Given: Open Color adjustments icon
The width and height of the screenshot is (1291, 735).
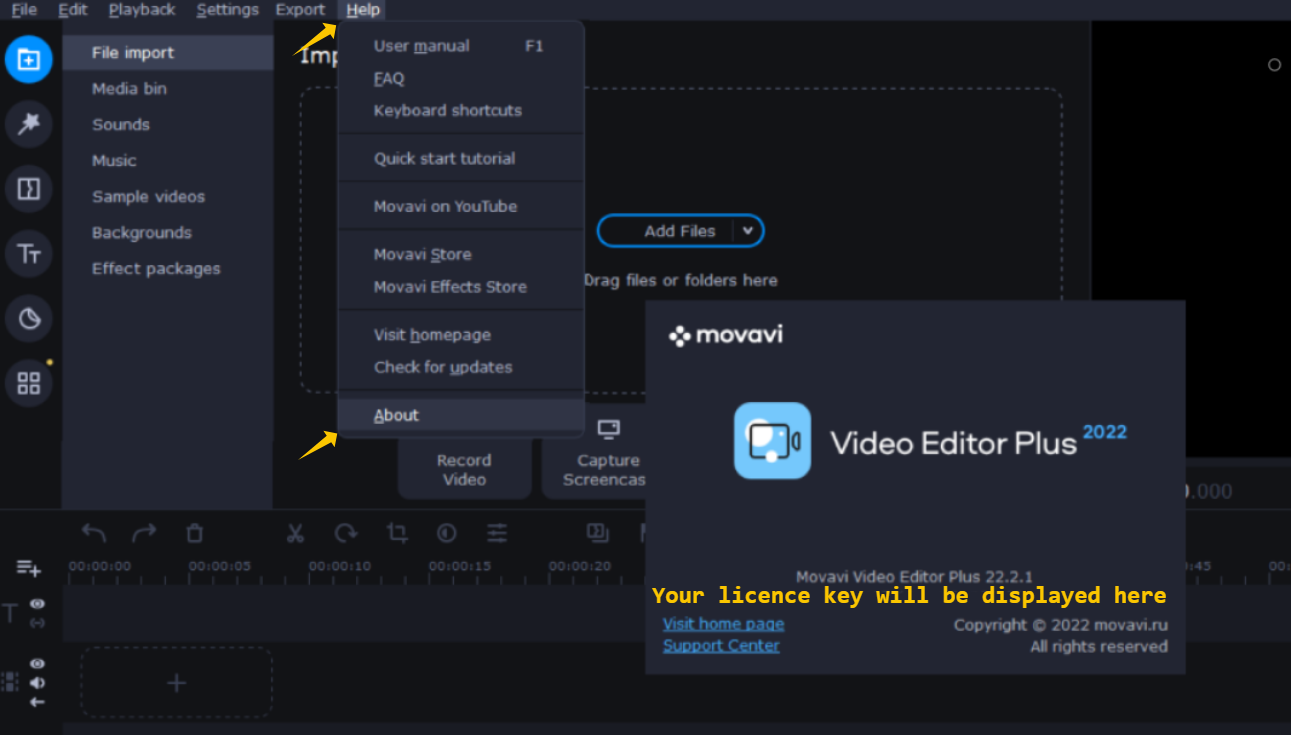Looking at the screenshot, I should click(x=447, y=533).
